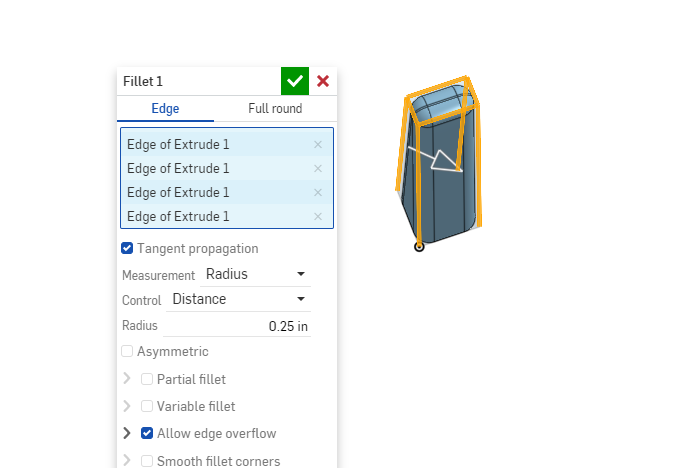Image resolution: width=700 pixels, height=468 pixels.
Task: Open the Control Distance dropdown
Action: pyautogui.click(x=238, y=299)
